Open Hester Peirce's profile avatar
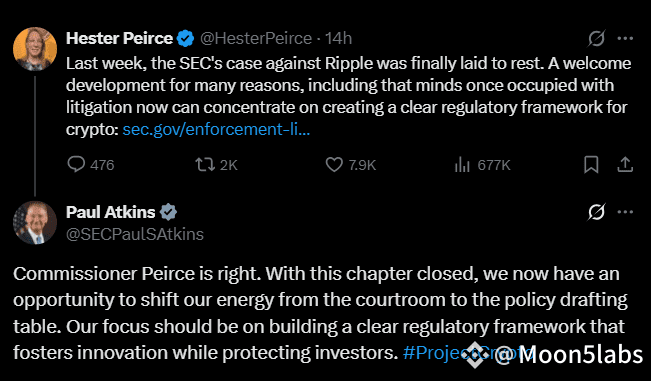The width and height of the screenshot is (651, 381). click(x=35, y=49)
